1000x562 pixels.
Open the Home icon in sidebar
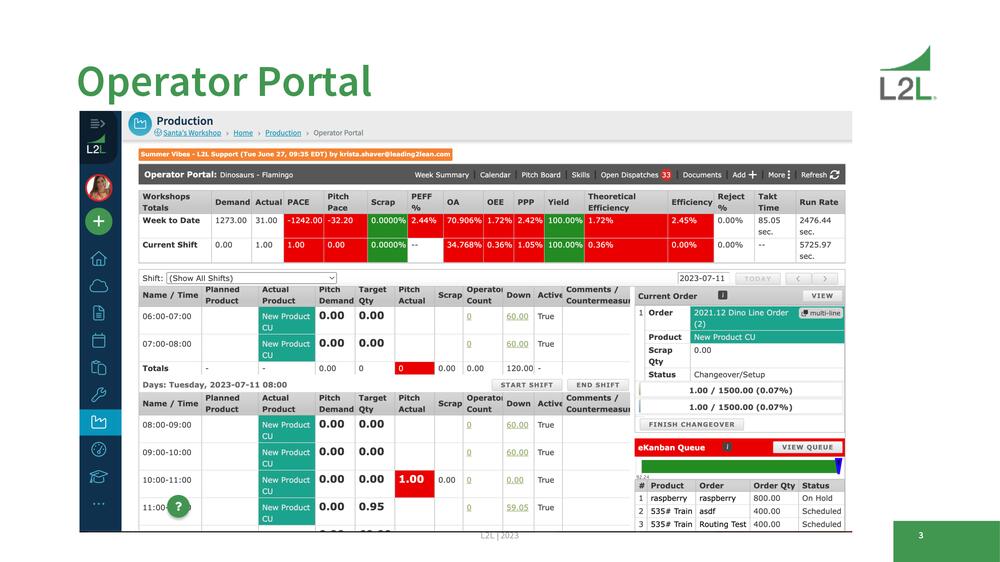click(x=98, y=259)
